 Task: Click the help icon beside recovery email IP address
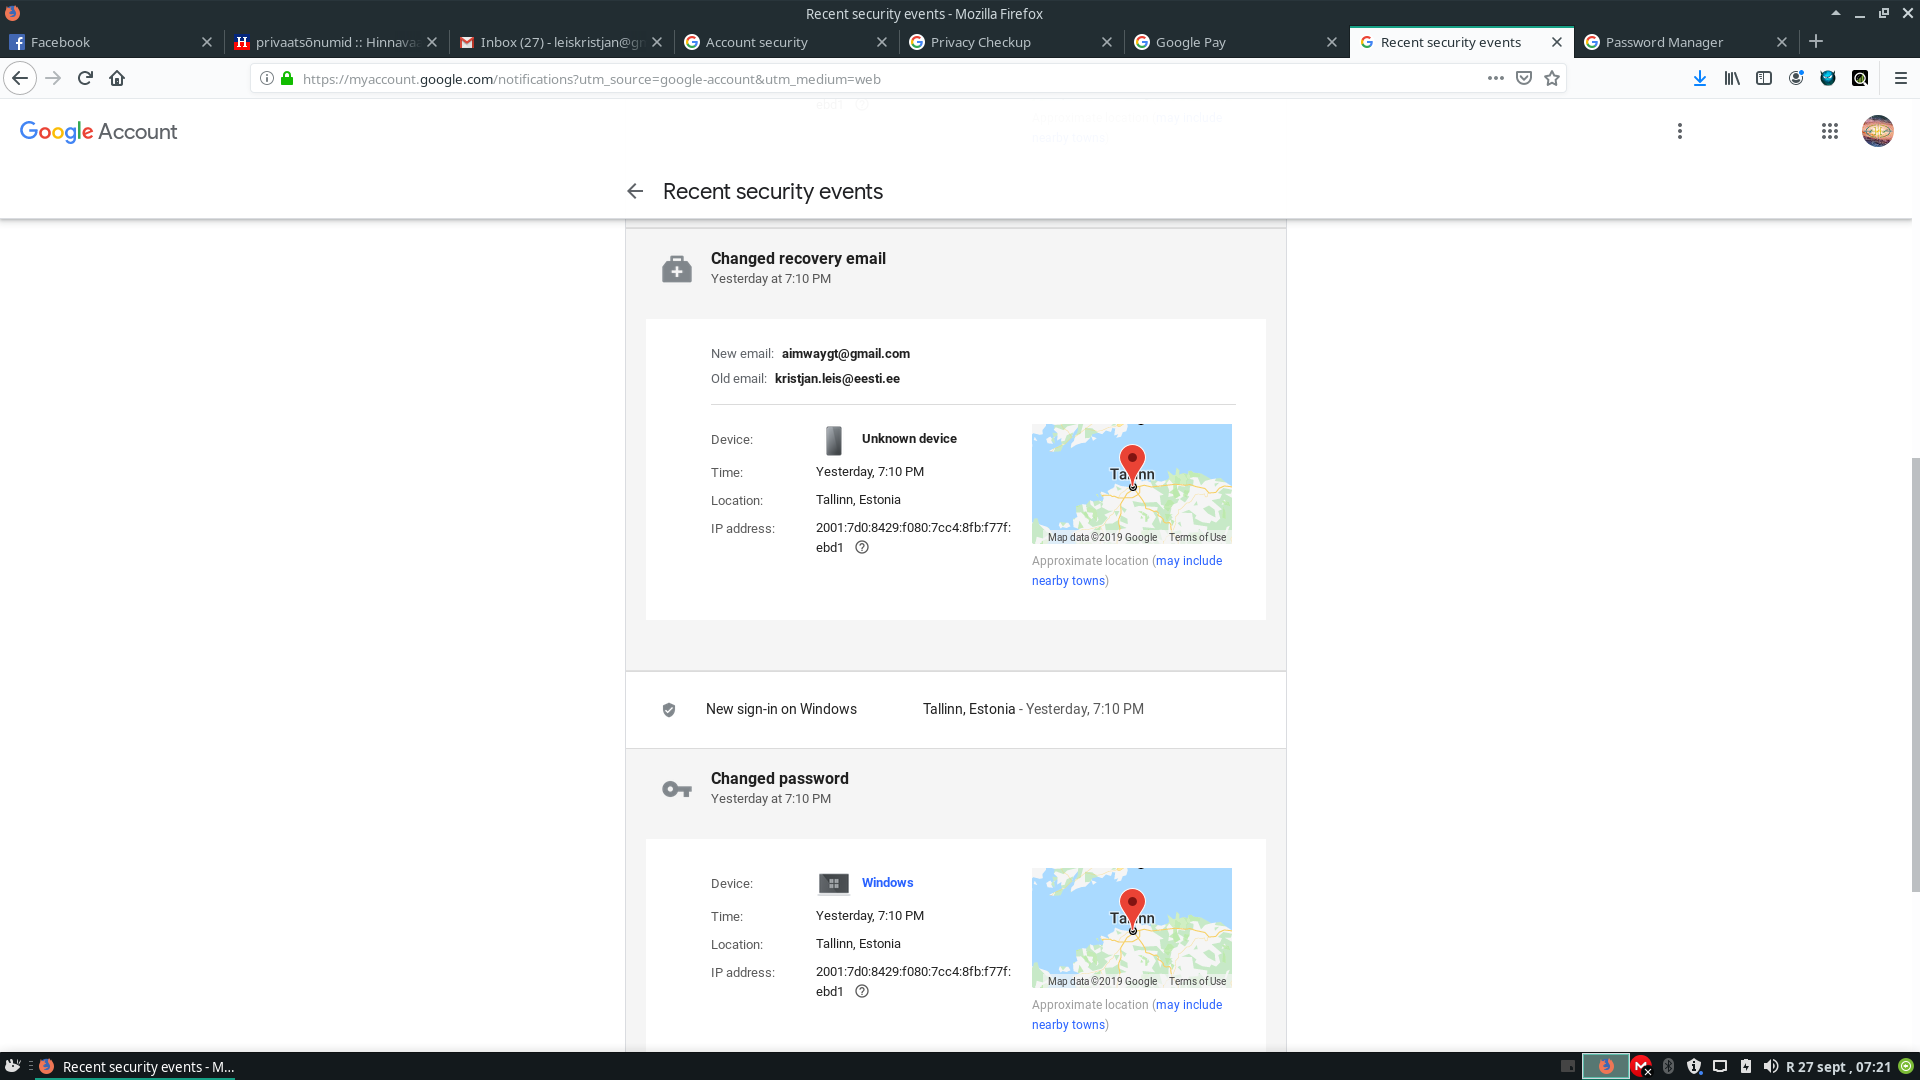coord(862,547)
